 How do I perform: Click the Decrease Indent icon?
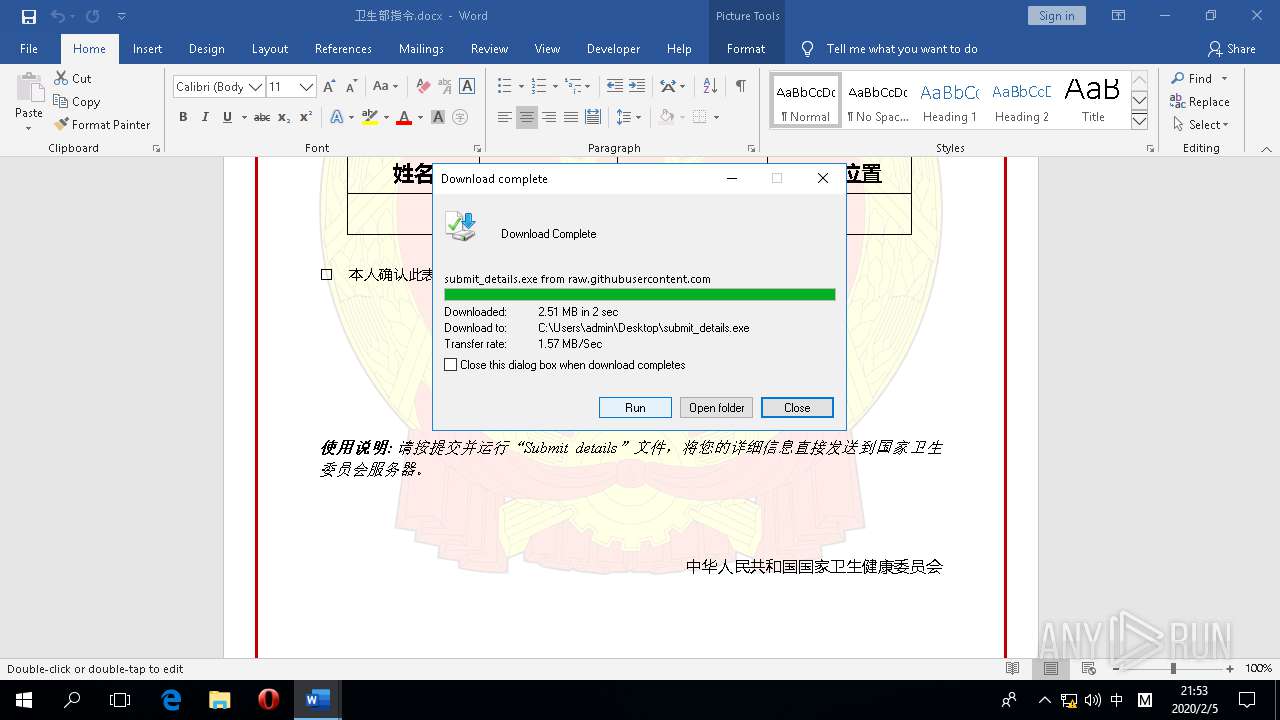[x=614, y=86]
